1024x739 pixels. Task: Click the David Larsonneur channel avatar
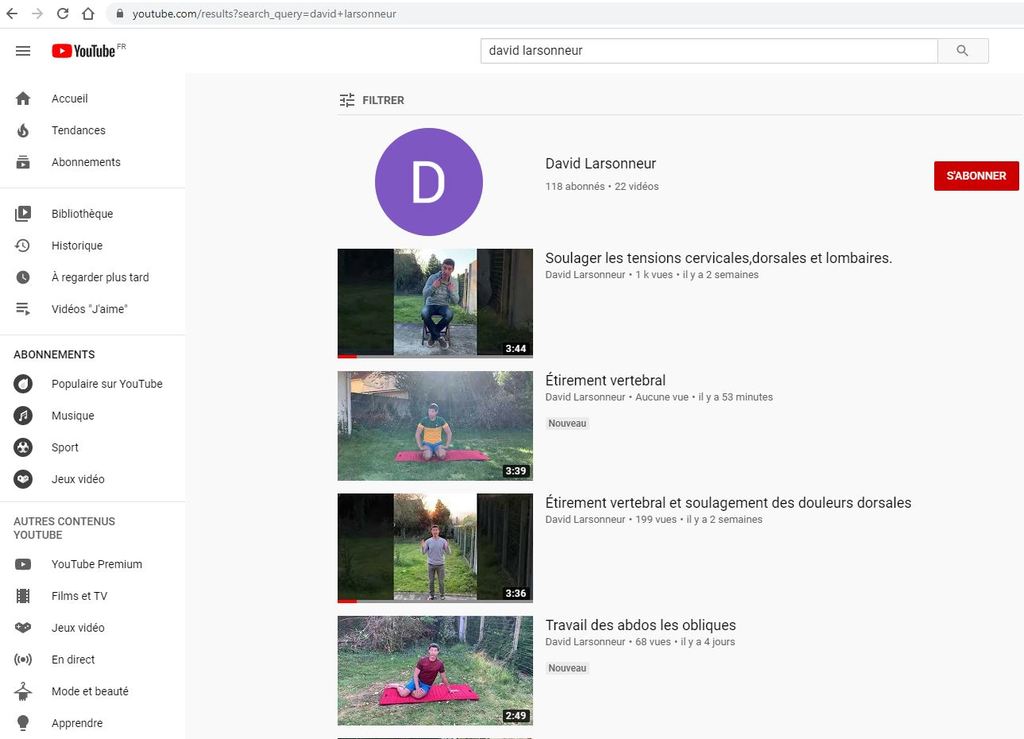pos(428,182)
